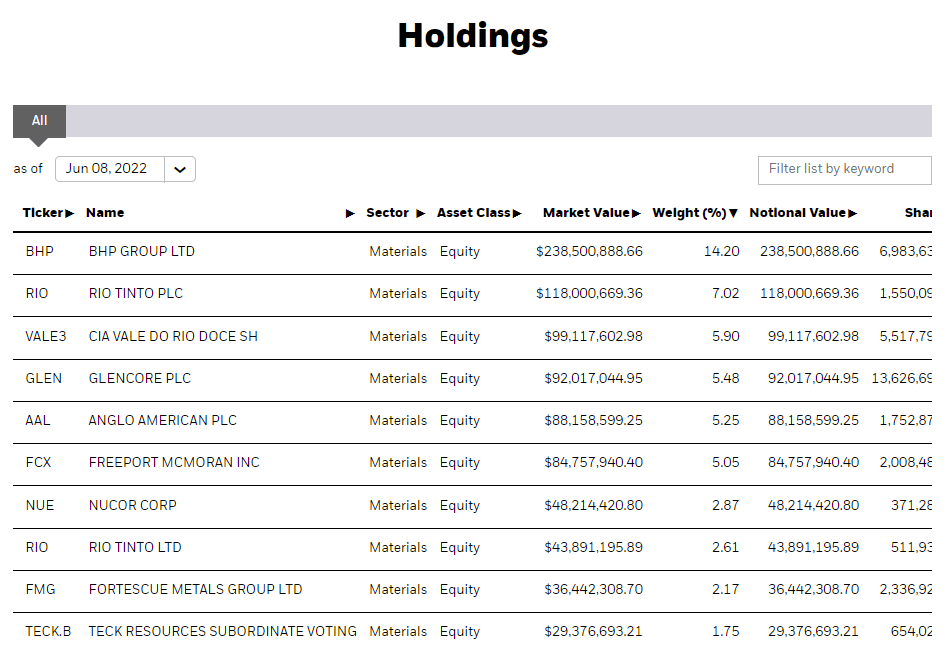Sort holdings by Sector using its arrow
The image size is (947, 647).
pyautogui.click(x=420, y=213)
